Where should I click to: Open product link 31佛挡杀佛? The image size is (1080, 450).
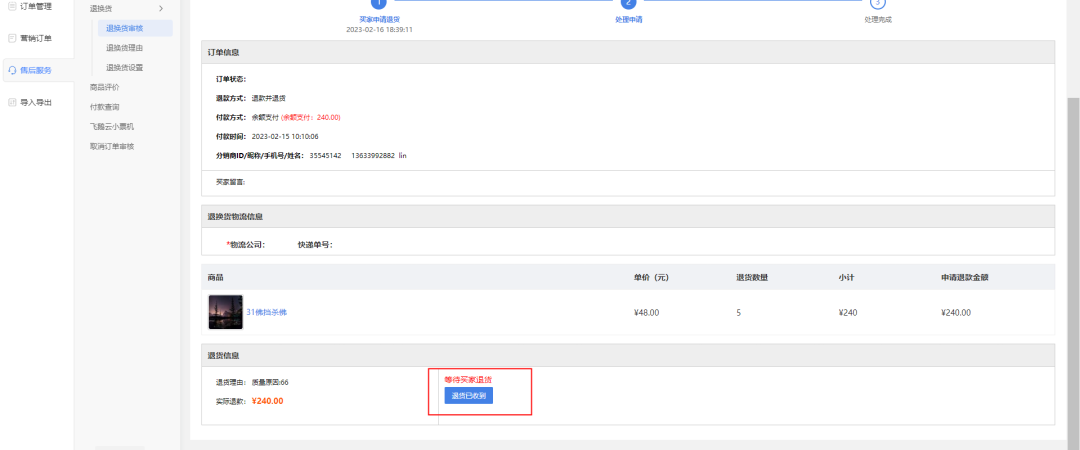click(x=266, y=313)
